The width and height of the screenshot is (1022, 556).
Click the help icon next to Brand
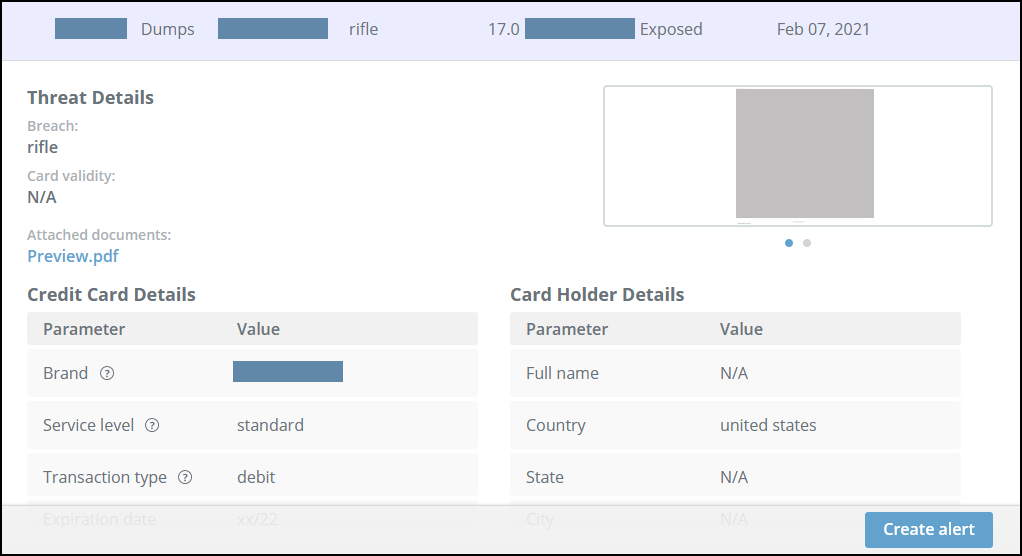coord(107,373)
